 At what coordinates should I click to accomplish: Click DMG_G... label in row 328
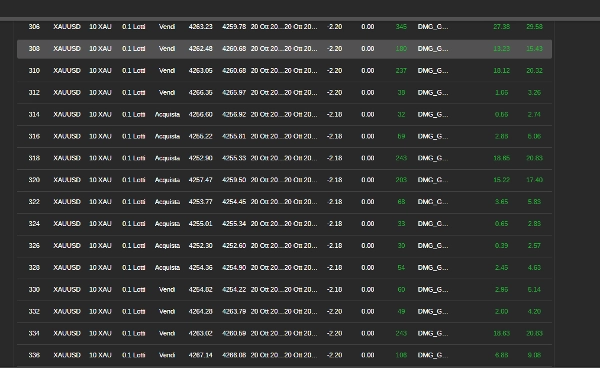coord(433,268)
